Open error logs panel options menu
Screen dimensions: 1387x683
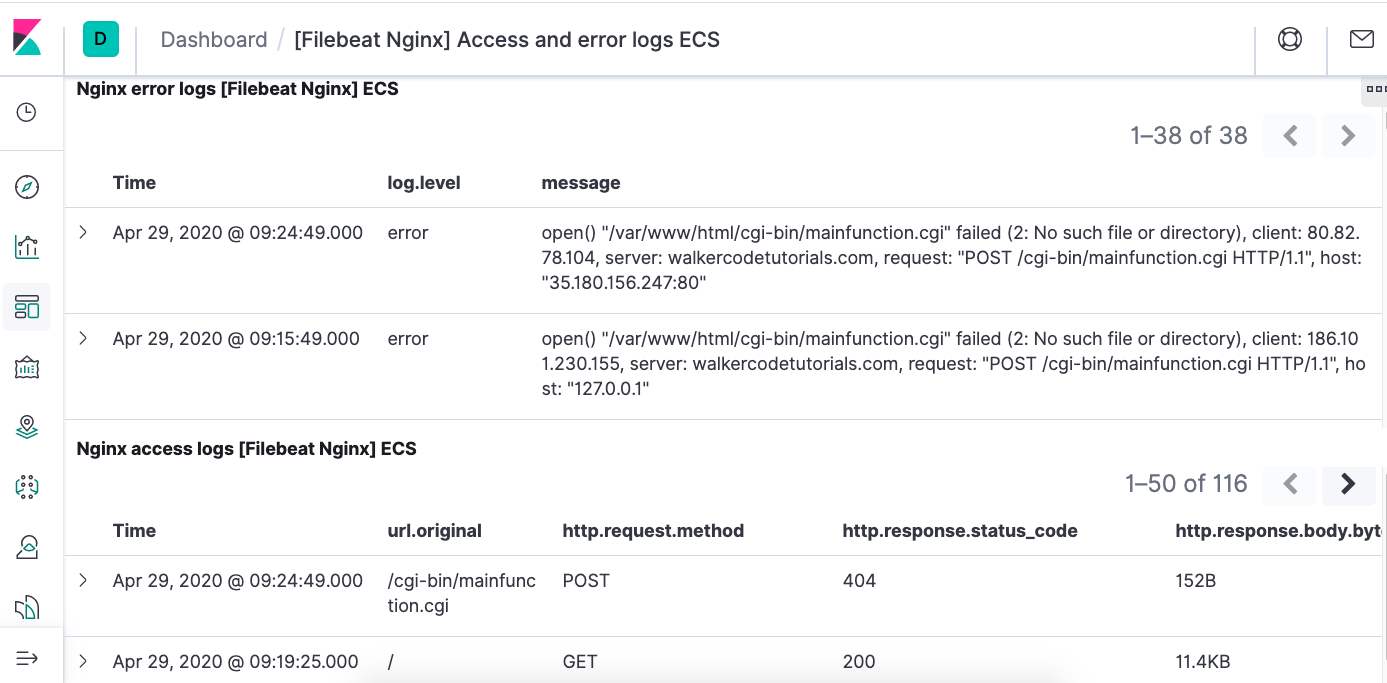coord(1376,89)
